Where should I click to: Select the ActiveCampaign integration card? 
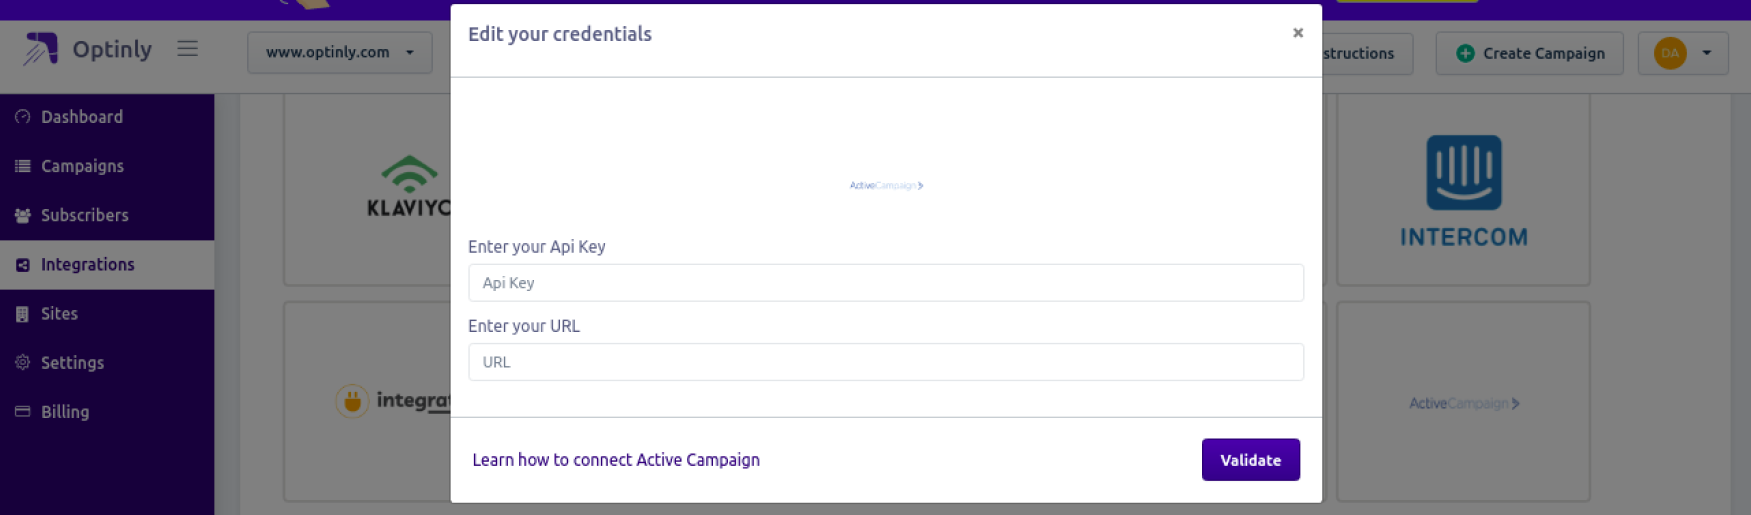[x=1463, y=401]
